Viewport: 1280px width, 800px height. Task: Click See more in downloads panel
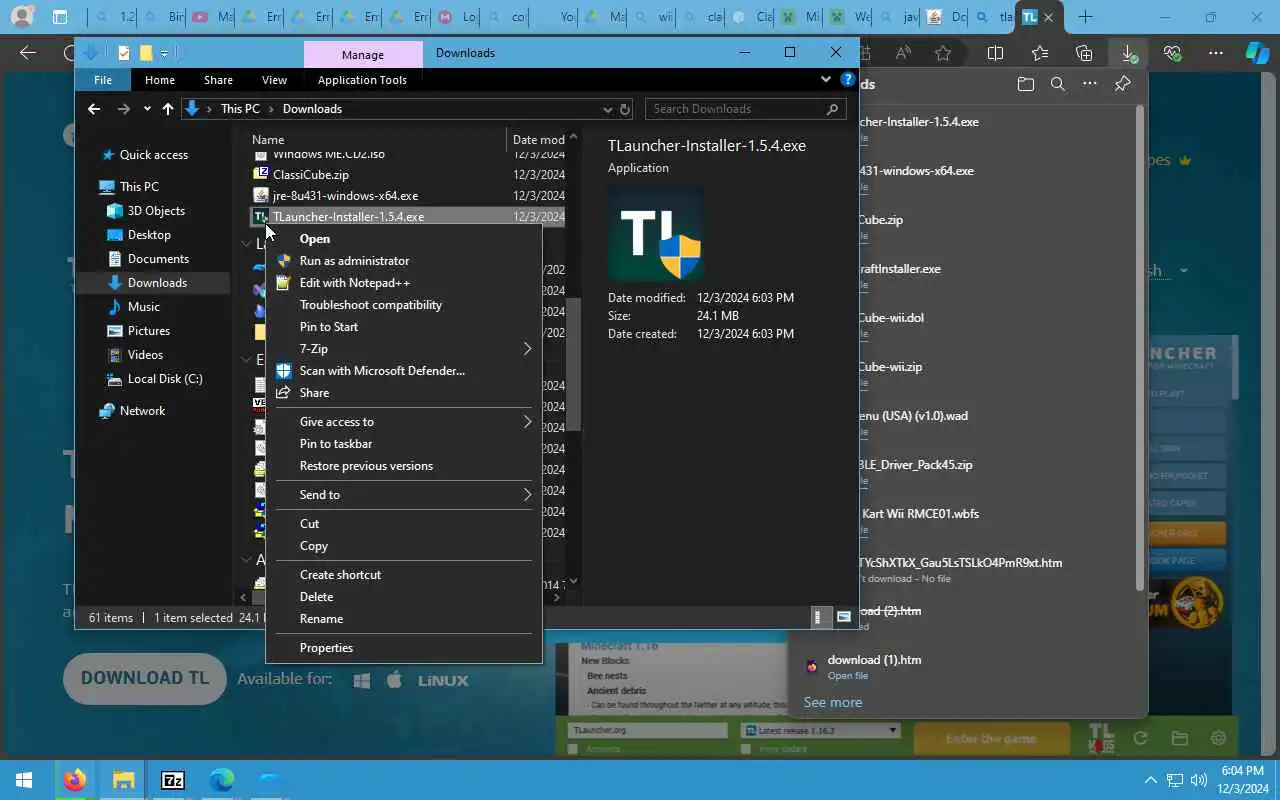tap(833, 702)
